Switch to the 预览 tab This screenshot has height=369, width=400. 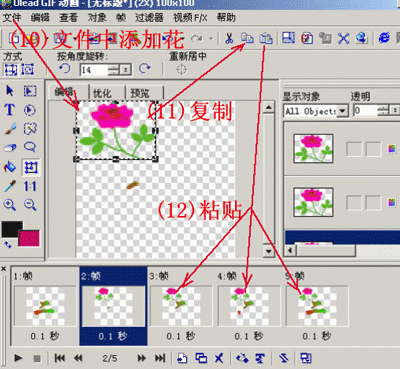click(x=140, y=93)
